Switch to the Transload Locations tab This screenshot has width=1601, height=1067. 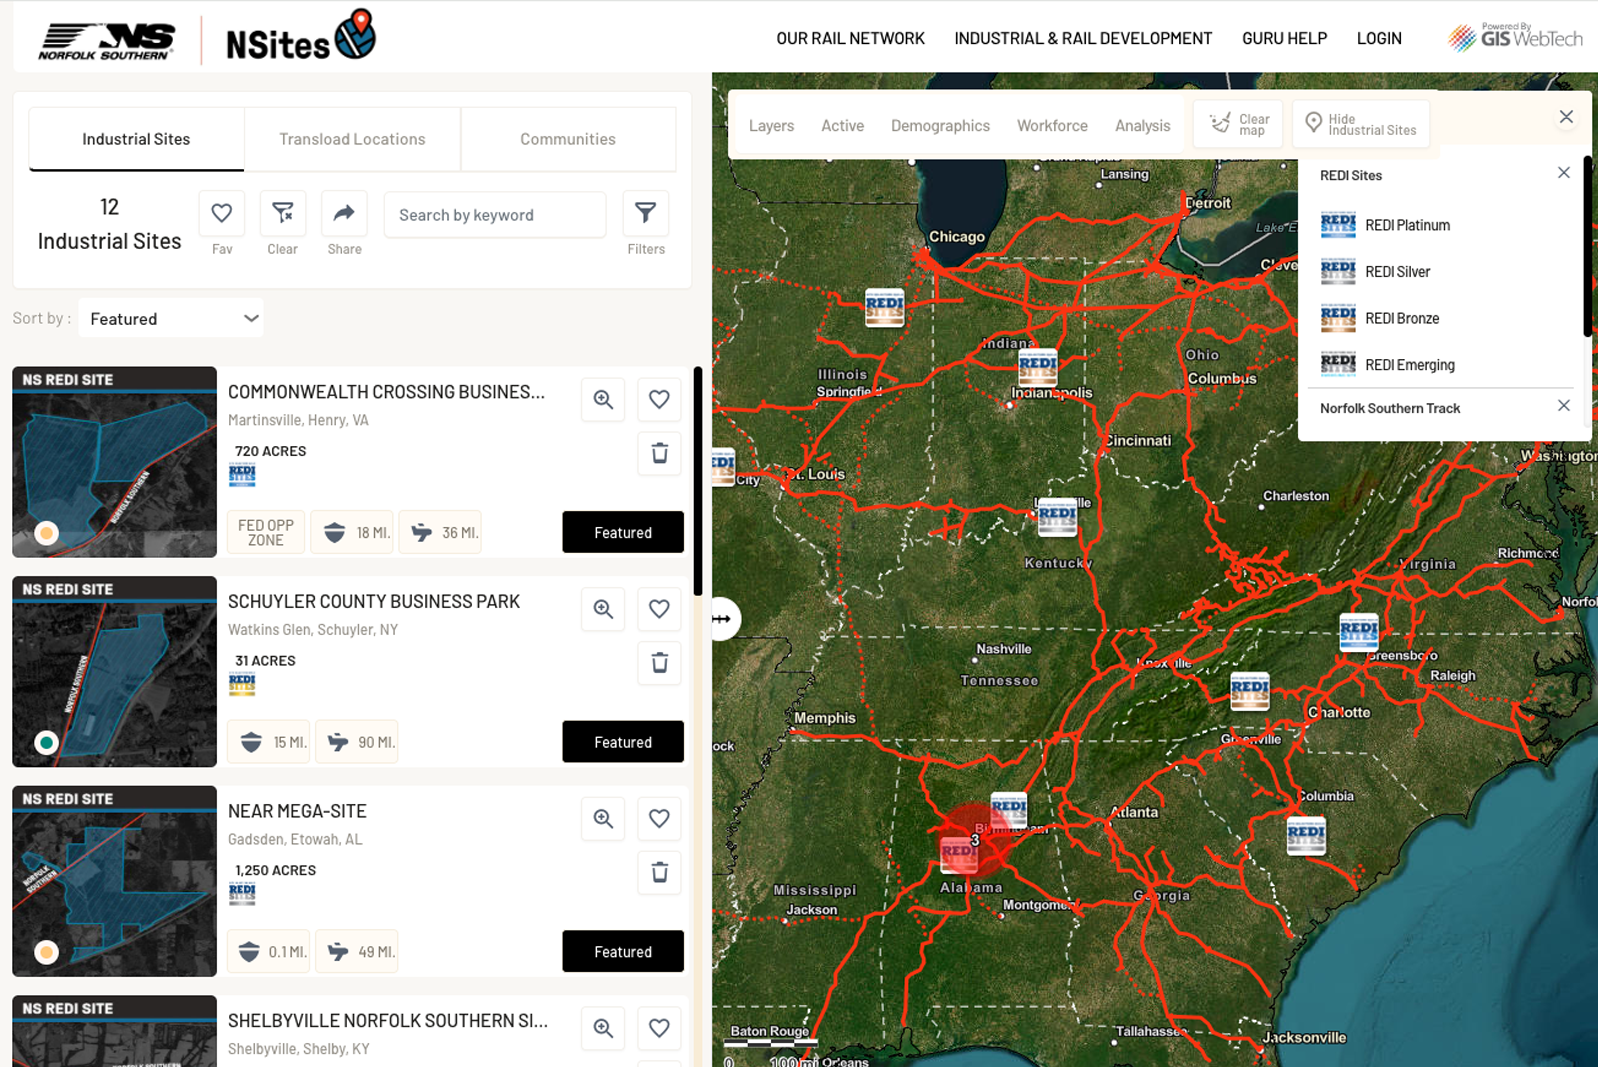(352, 139)
